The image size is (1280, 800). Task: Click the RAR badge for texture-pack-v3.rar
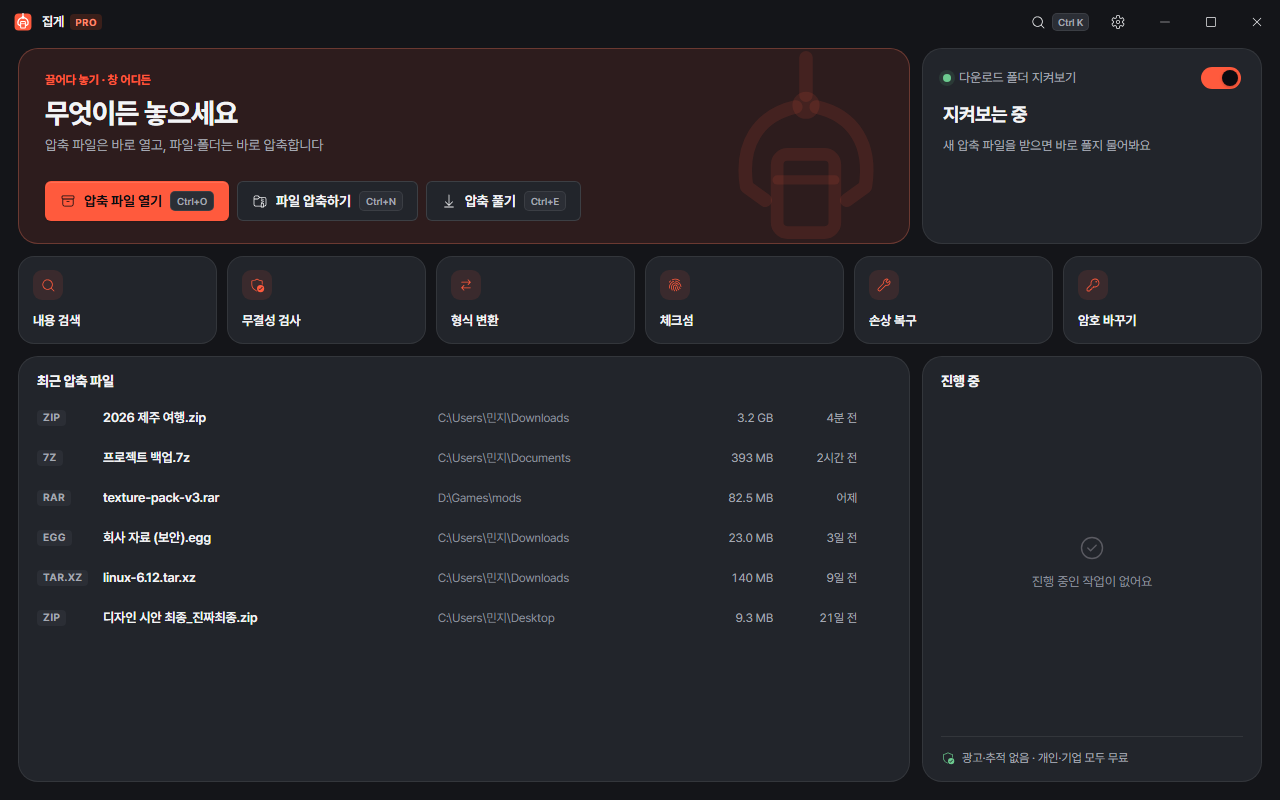click(x=53, y=498)
